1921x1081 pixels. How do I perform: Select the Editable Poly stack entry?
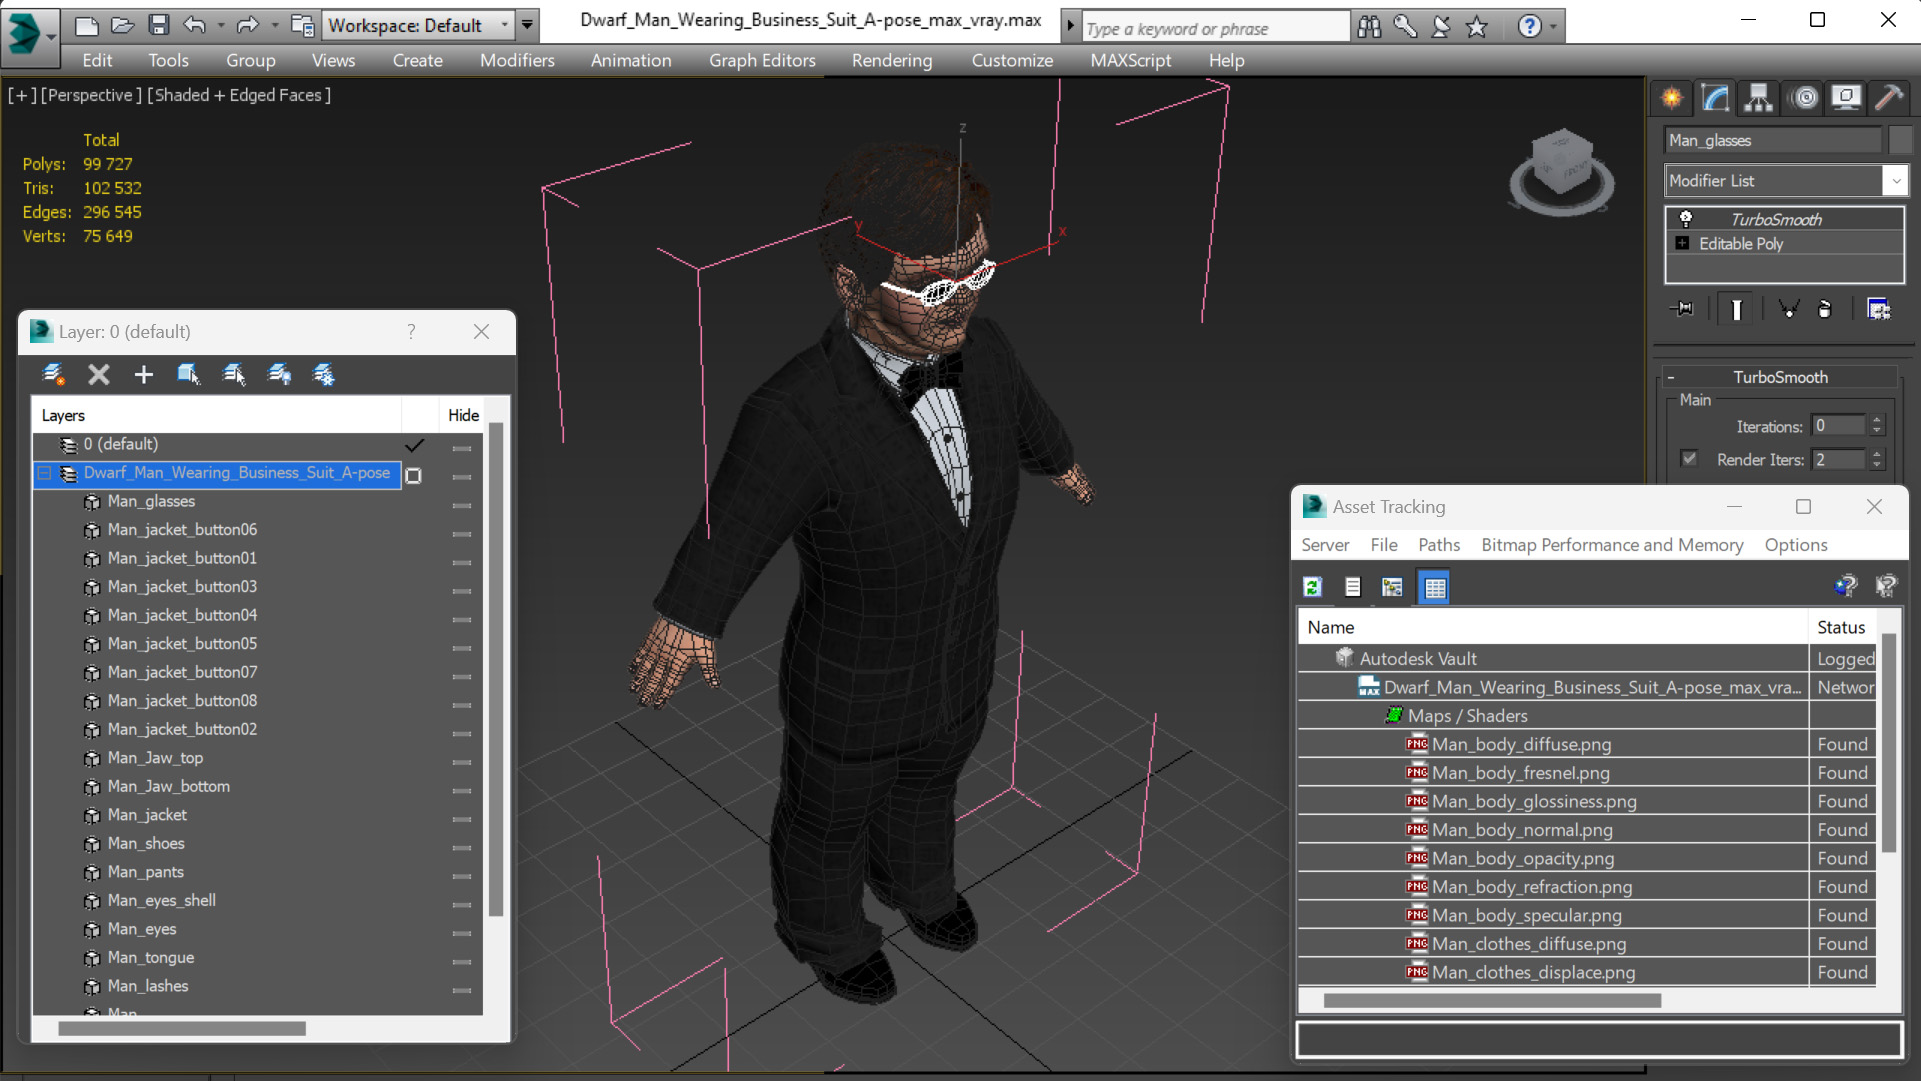coord(1740,244)
